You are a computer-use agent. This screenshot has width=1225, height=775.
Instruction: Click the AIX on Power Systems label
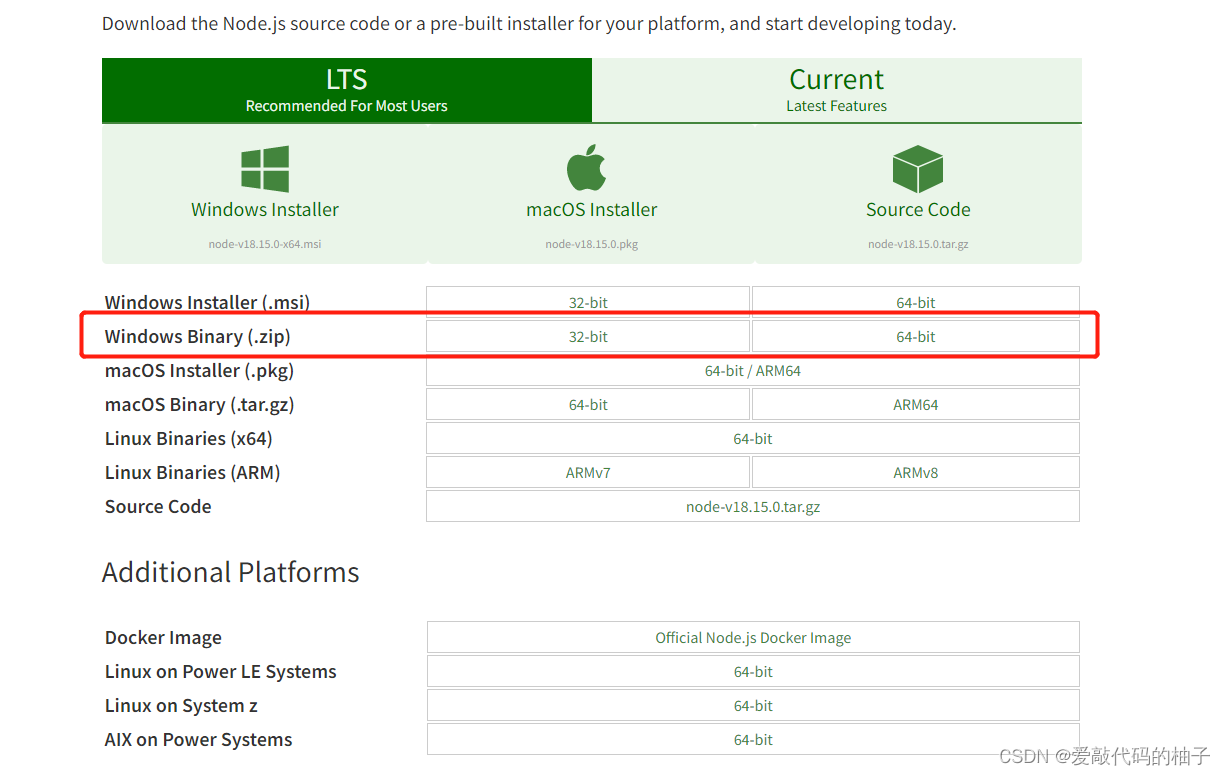point(198,740)
